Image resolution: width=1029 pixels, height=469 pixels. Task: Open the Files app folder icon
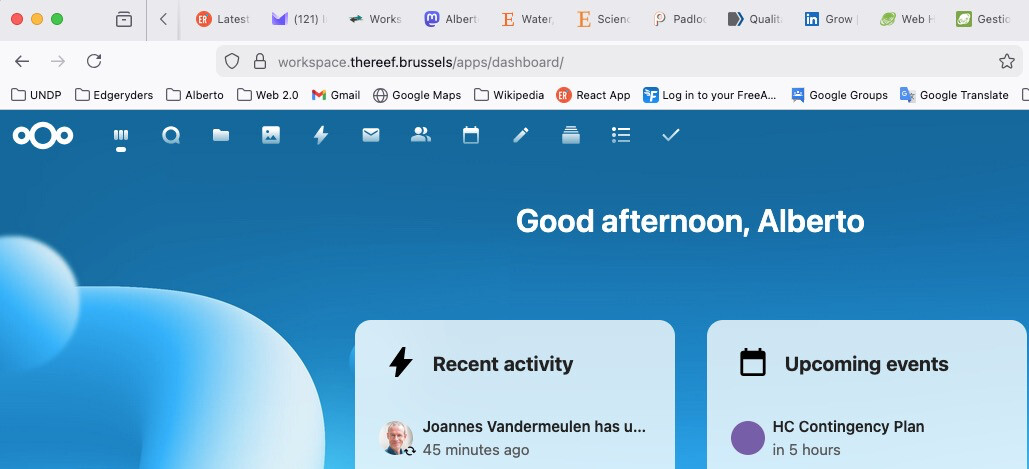[221, 135]
